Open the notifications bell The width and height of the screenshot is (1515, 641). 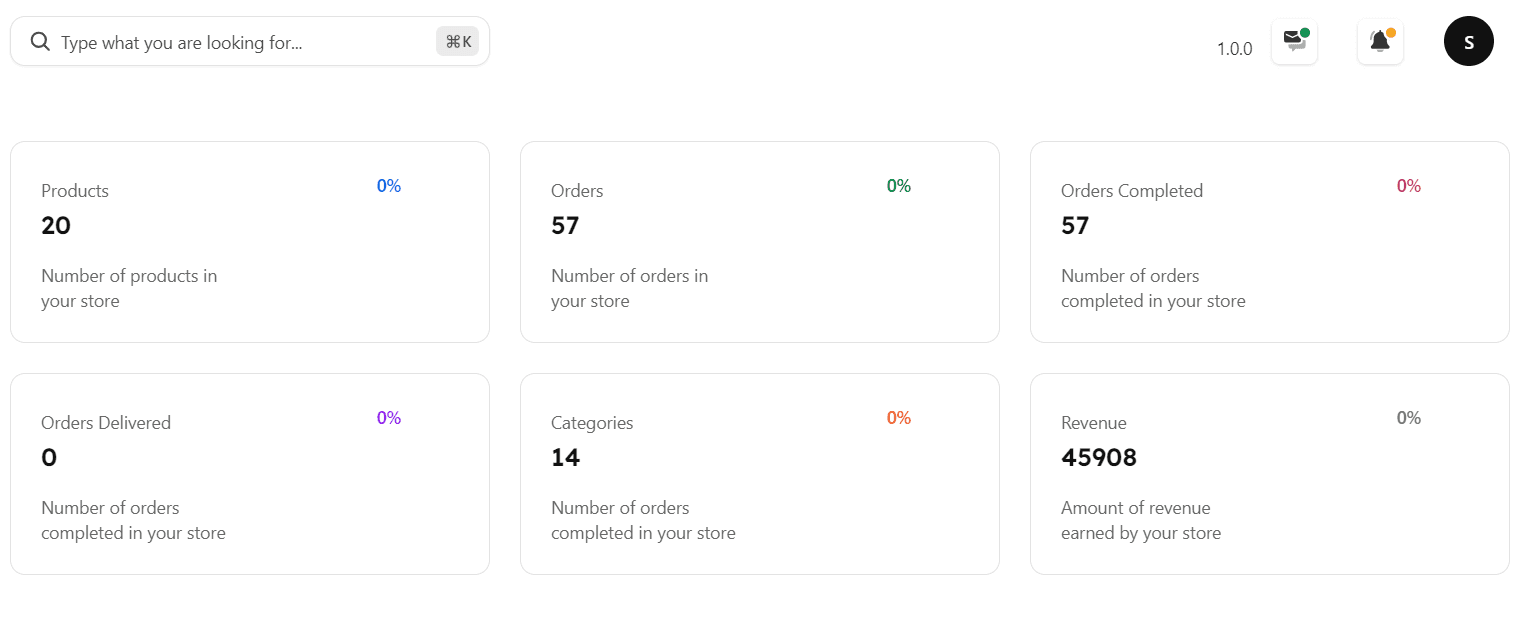1380,42
